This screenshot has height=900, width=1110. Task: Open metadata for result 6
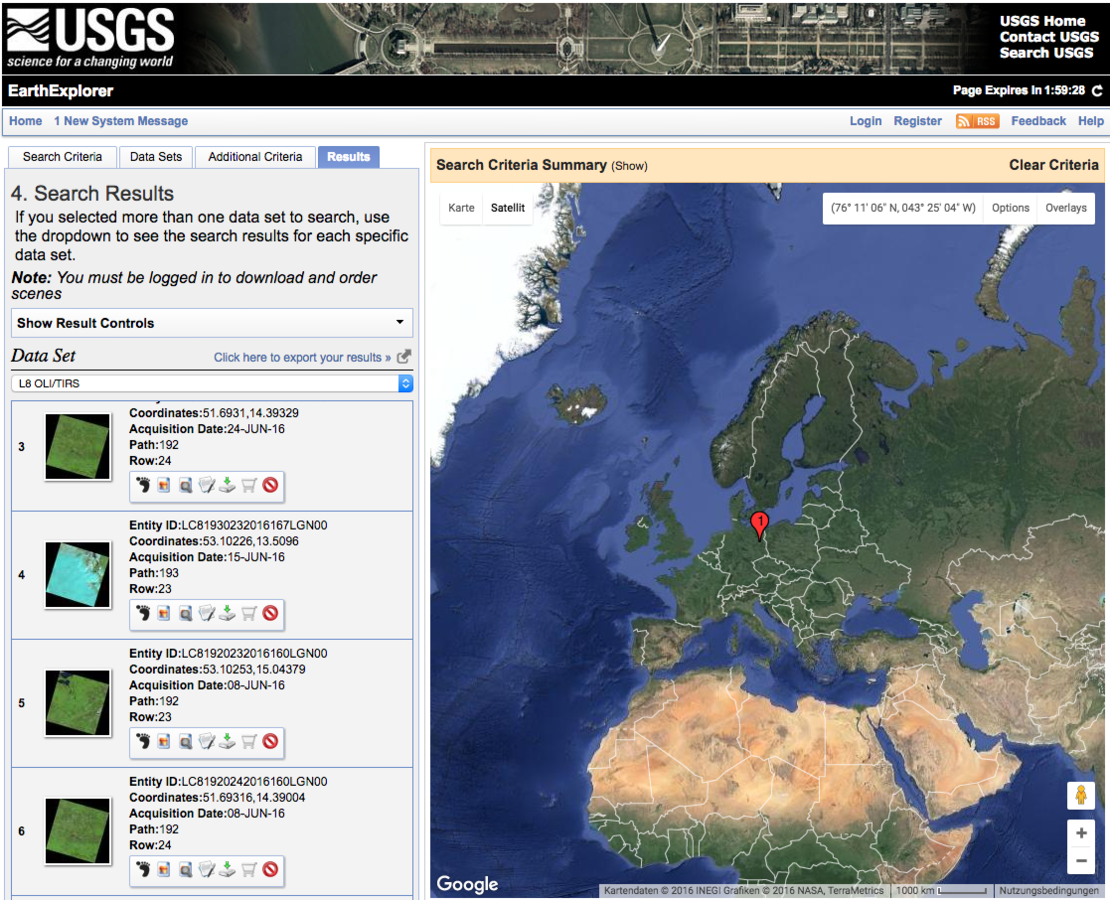pos(207,870)
